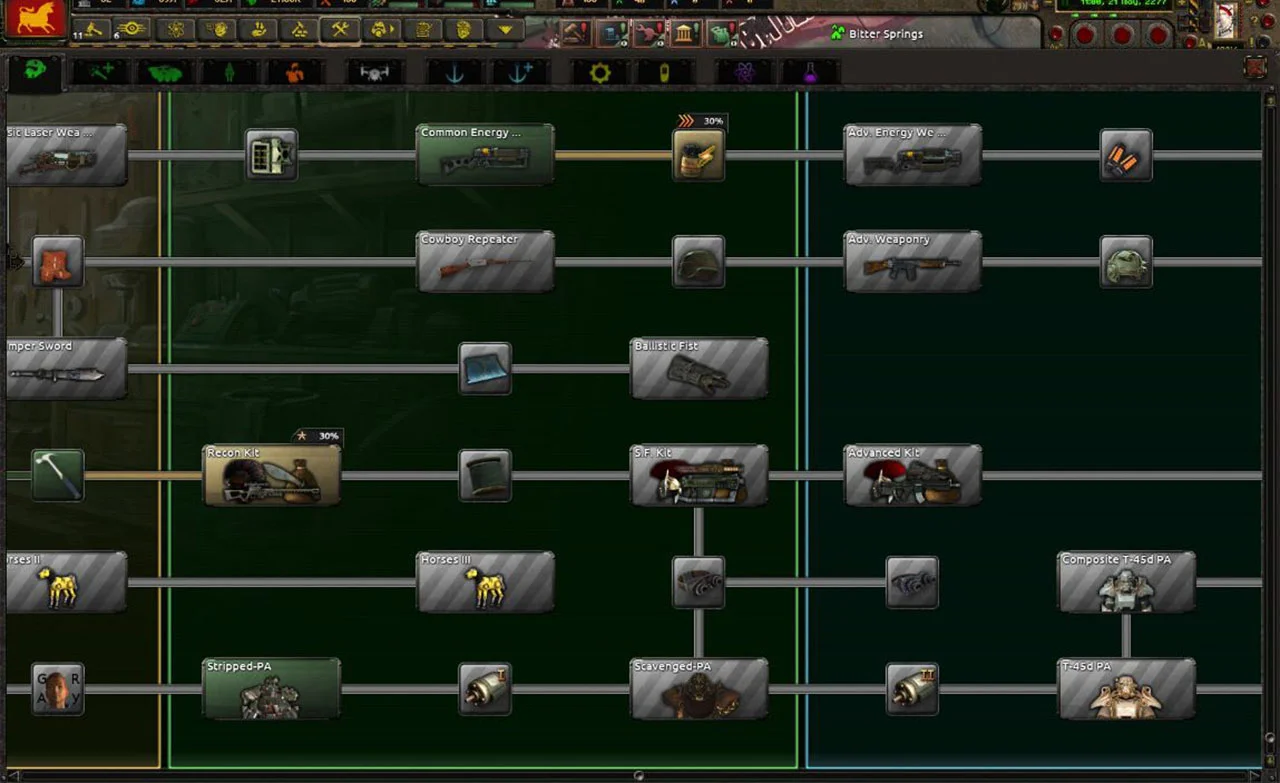The image size is (1280, 783).
Task: Open the plain anchor naval research tab
Action: click(455, 72)
